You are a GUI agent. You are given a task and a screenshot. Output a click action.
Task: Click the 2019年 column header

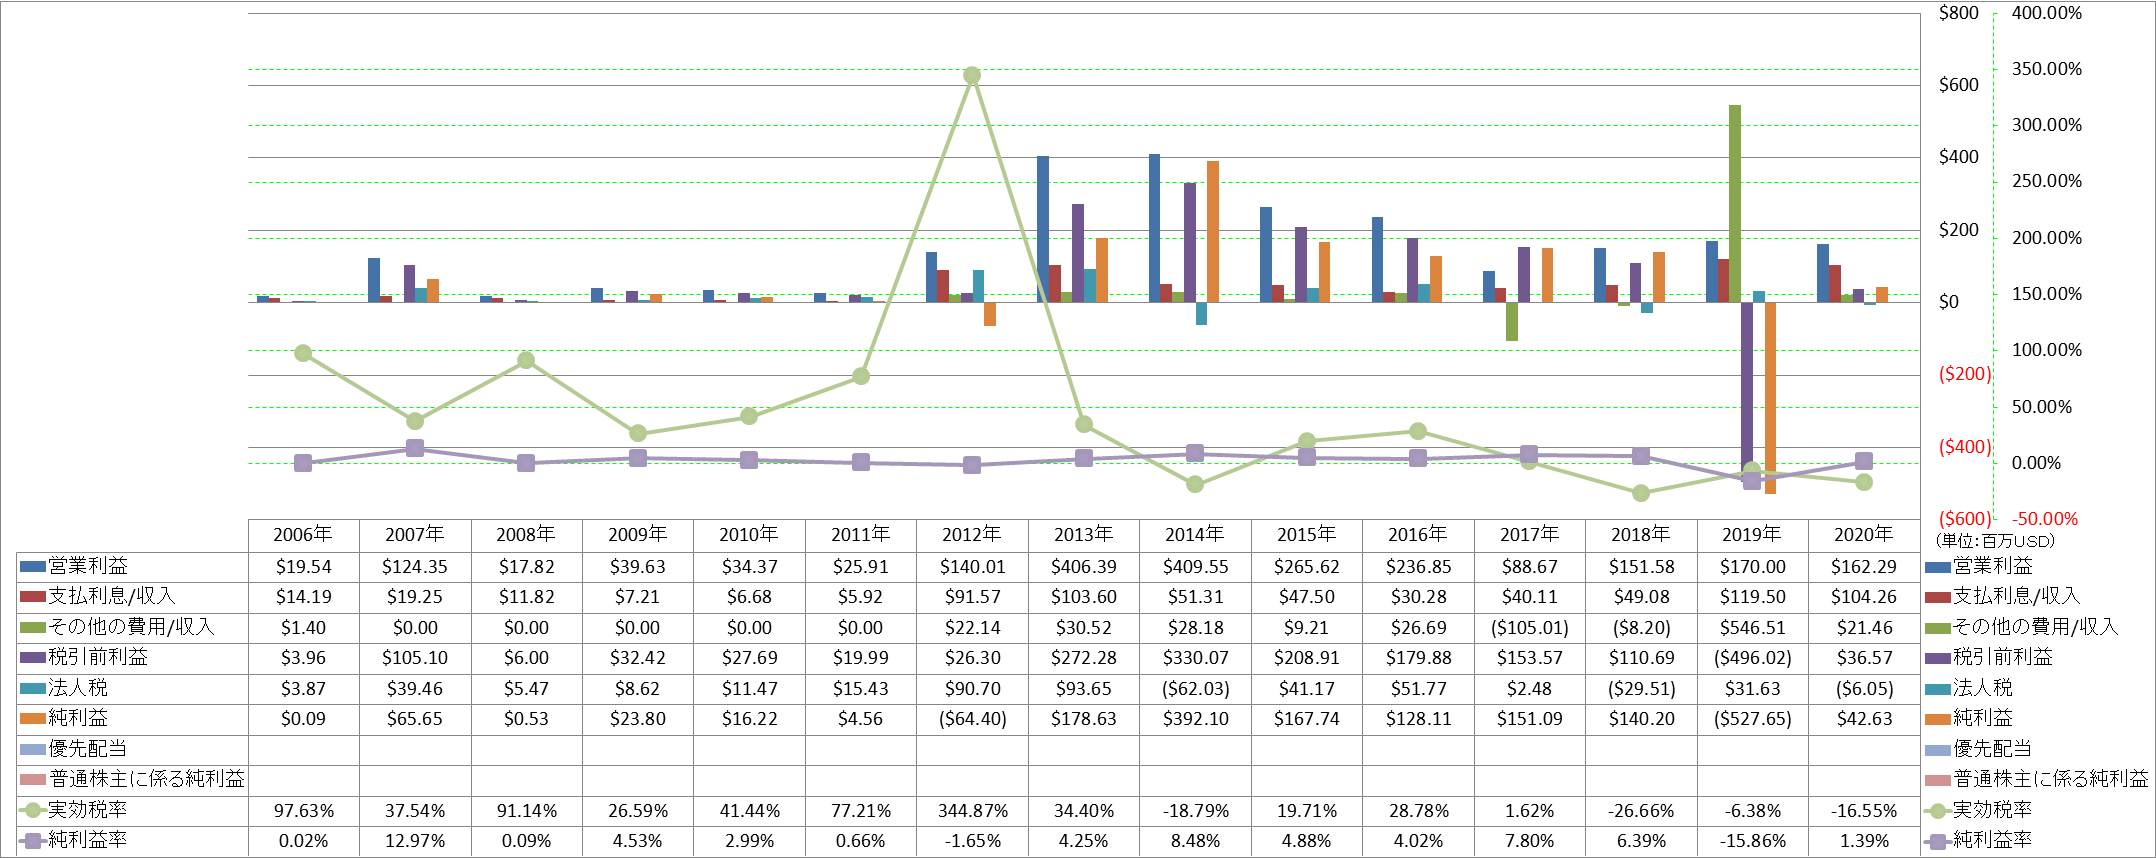coord(1752,535)
